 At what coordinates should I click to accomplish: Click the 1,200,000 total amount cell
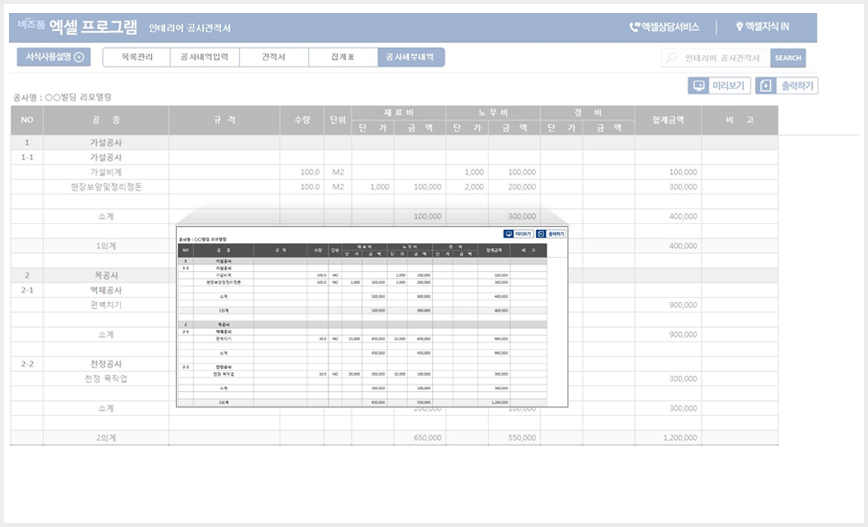pyautogui.click(x=668, y=438)
